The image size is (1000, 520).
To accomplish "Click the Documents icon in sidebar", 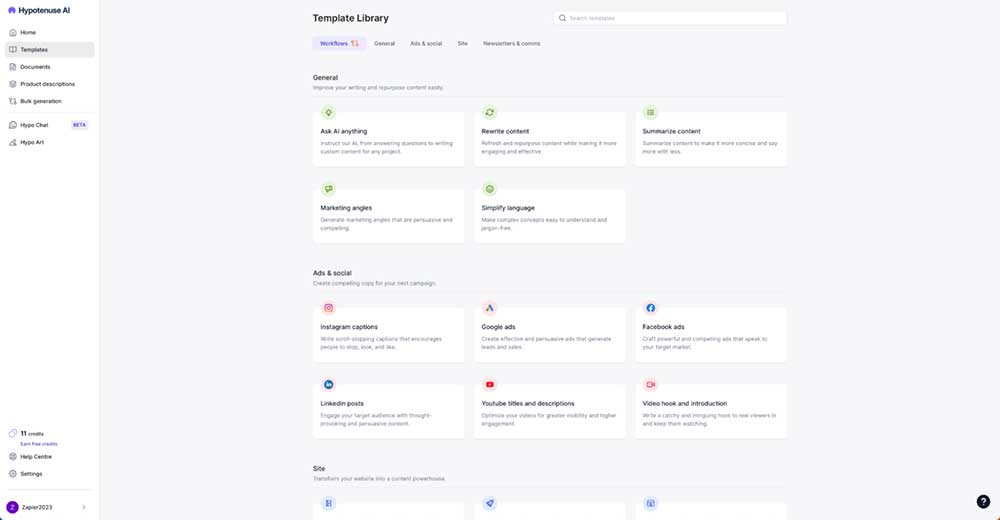I will click(x=13, y=66).
